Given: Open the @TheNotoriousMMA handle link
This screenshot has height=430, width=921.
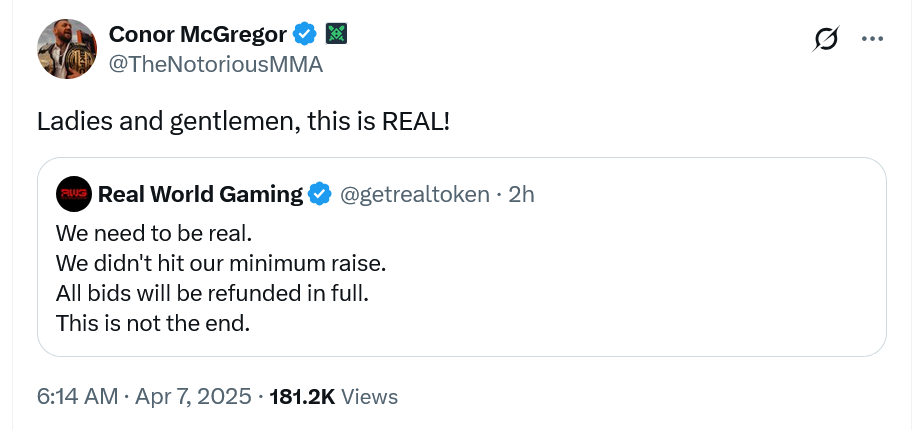Looking at the screenshot, I should (215, 64).
